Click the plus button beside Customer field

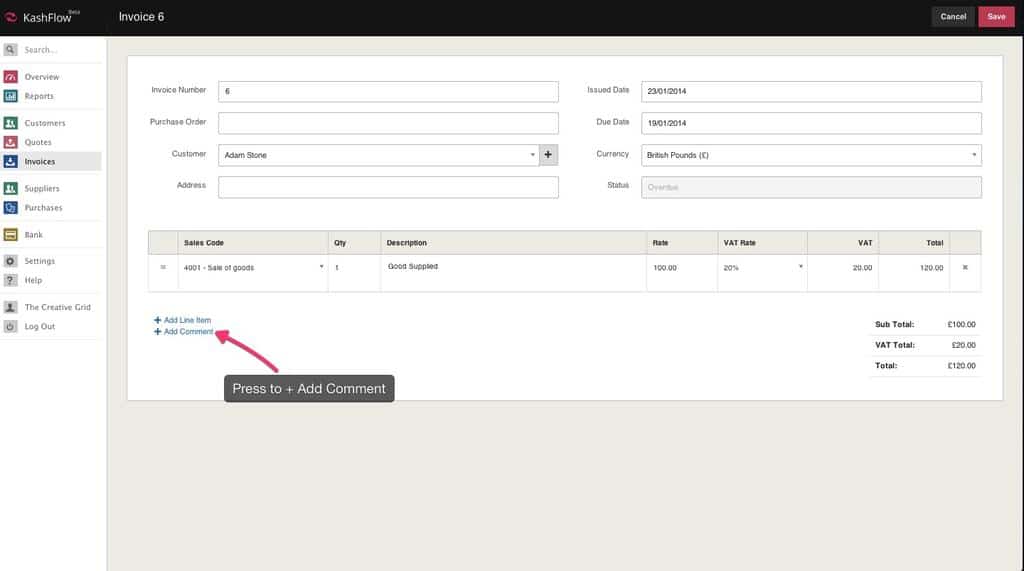pyautogui.click(x=548, y=155)
